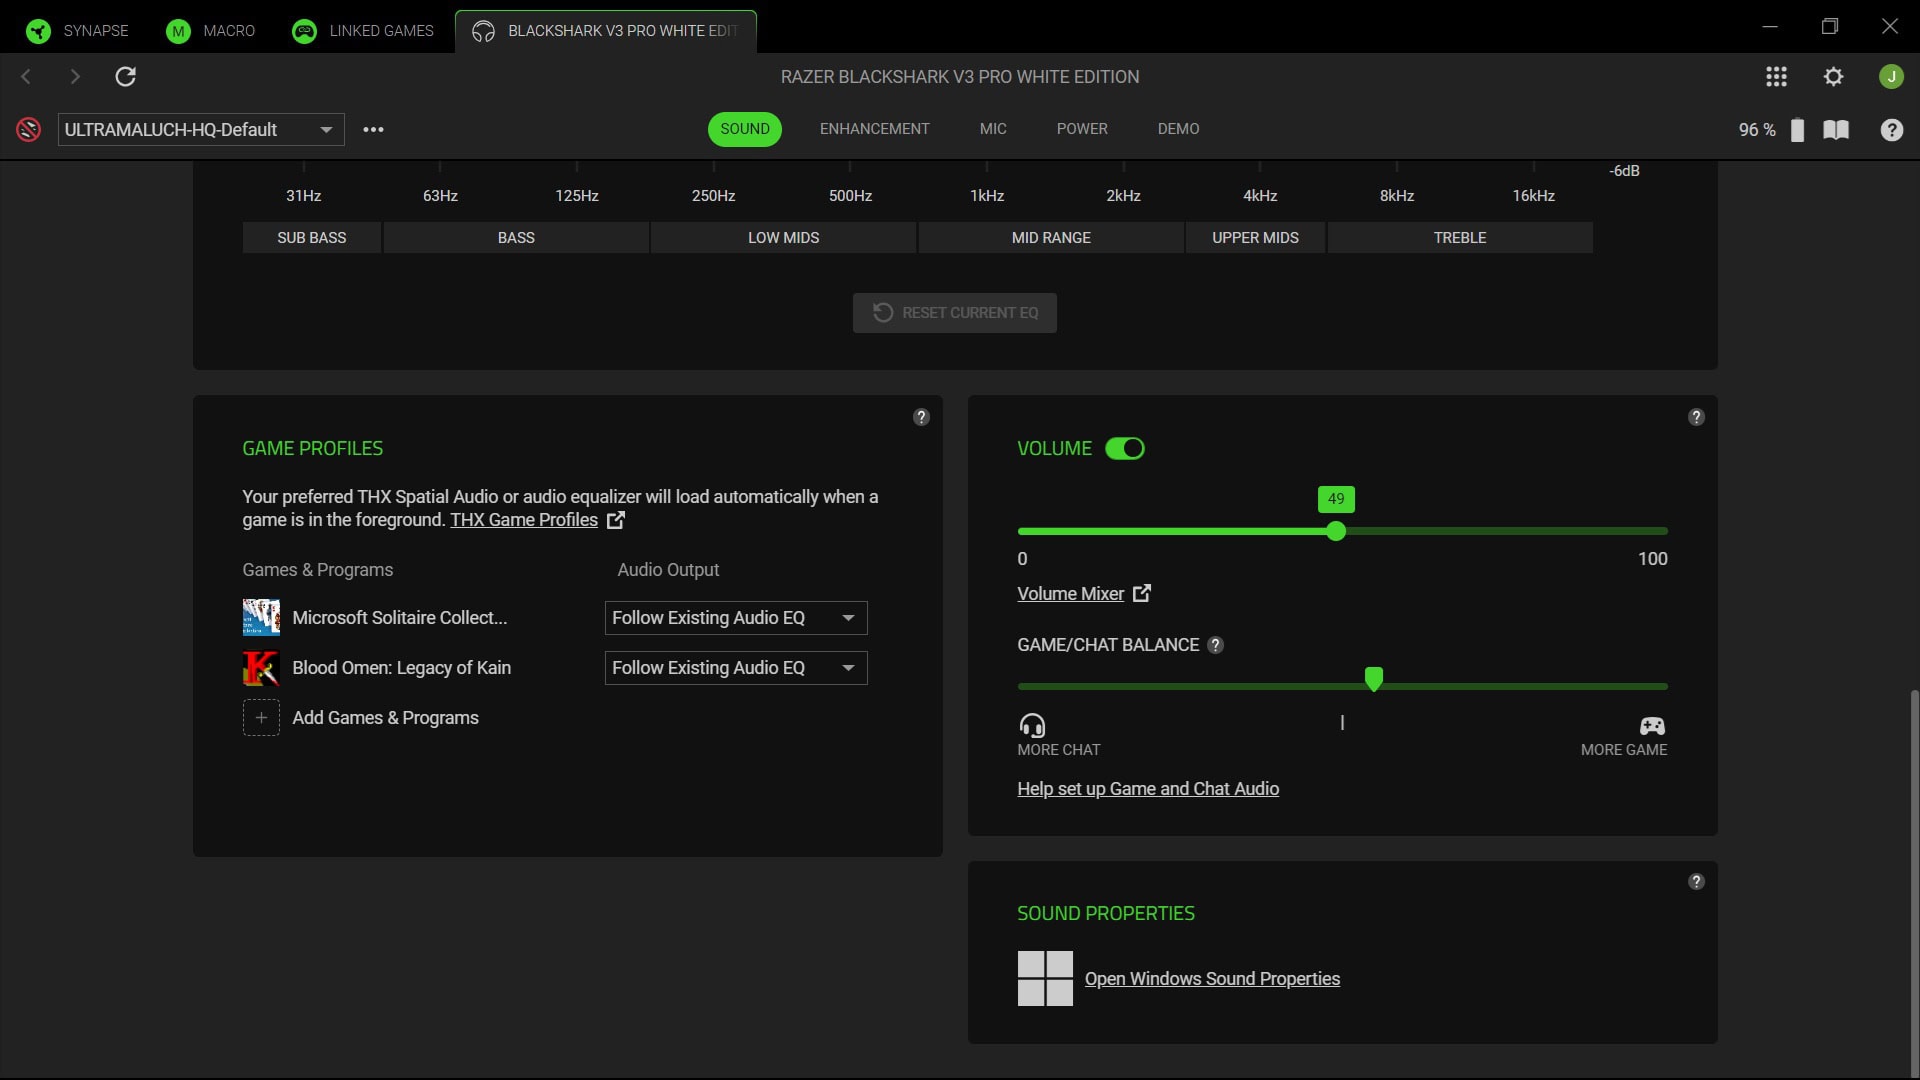Click the Blood Omen game icon
The width and height of the screenshot is (1920, 1080).
261,668
